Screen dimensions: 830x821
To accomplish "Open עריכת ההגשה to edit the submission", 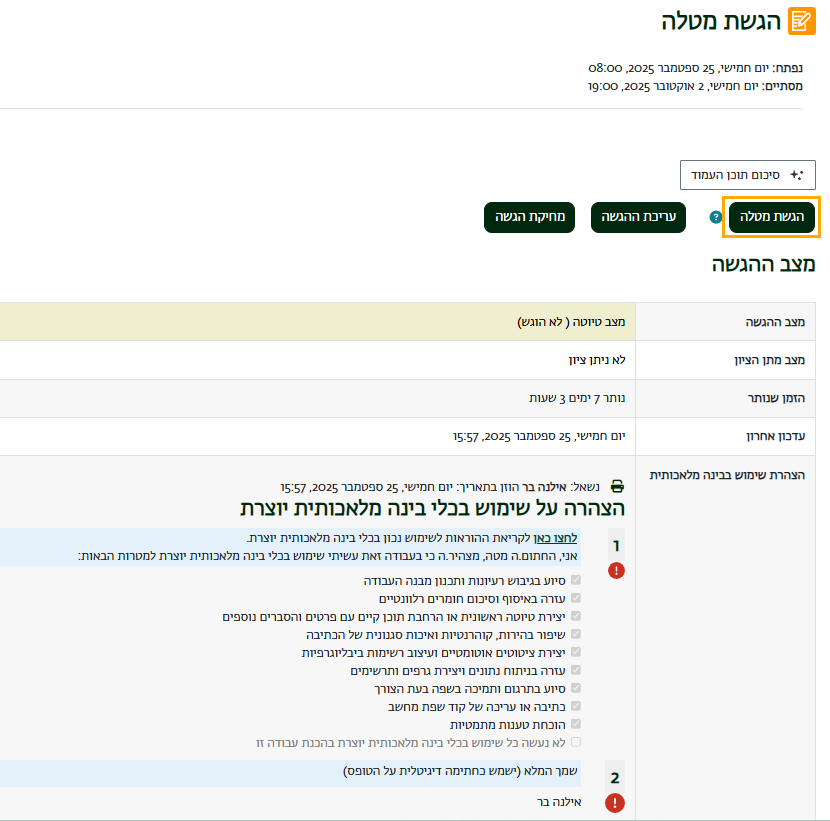I will click(x=639, y=217).
